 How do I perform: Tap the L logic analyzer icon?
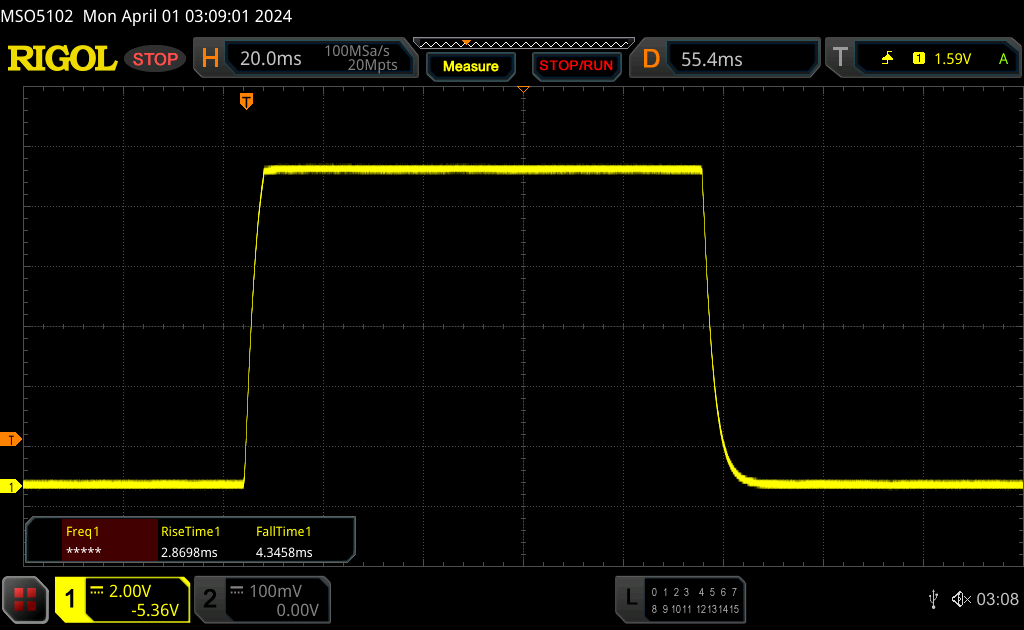(630, 599)
